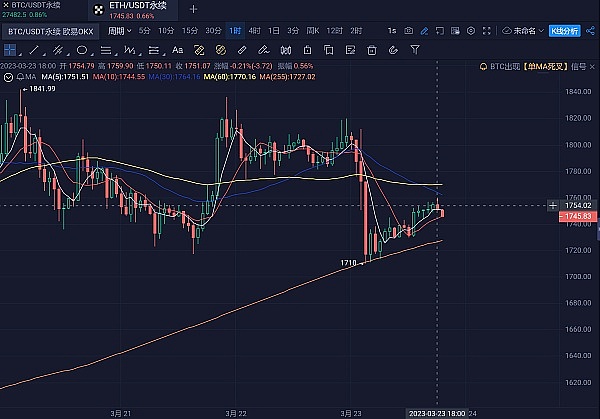The width and height of the screenshot is (600, 419).
Task: Collapse the MA indicator legend
Action: click(8, 77)
